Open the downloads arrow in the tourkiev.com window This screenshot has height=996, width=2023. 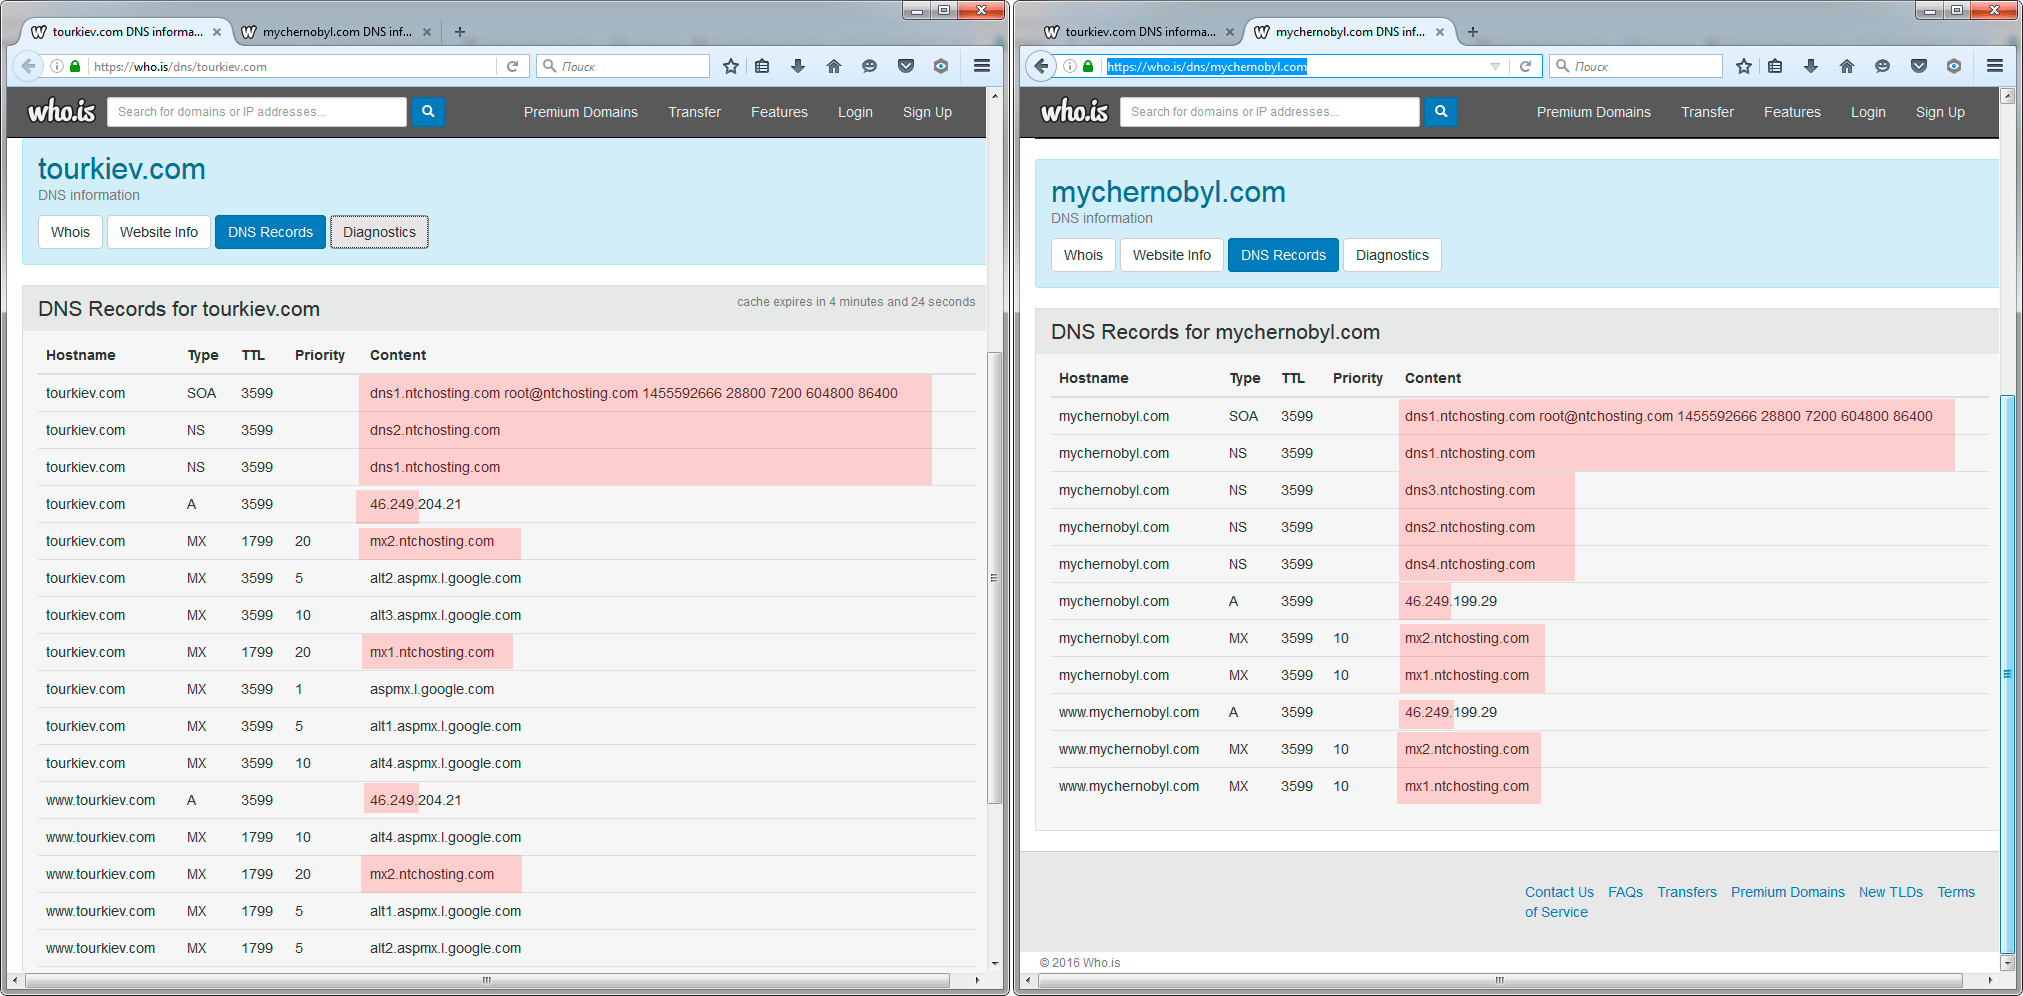click(x=798, y=66)
